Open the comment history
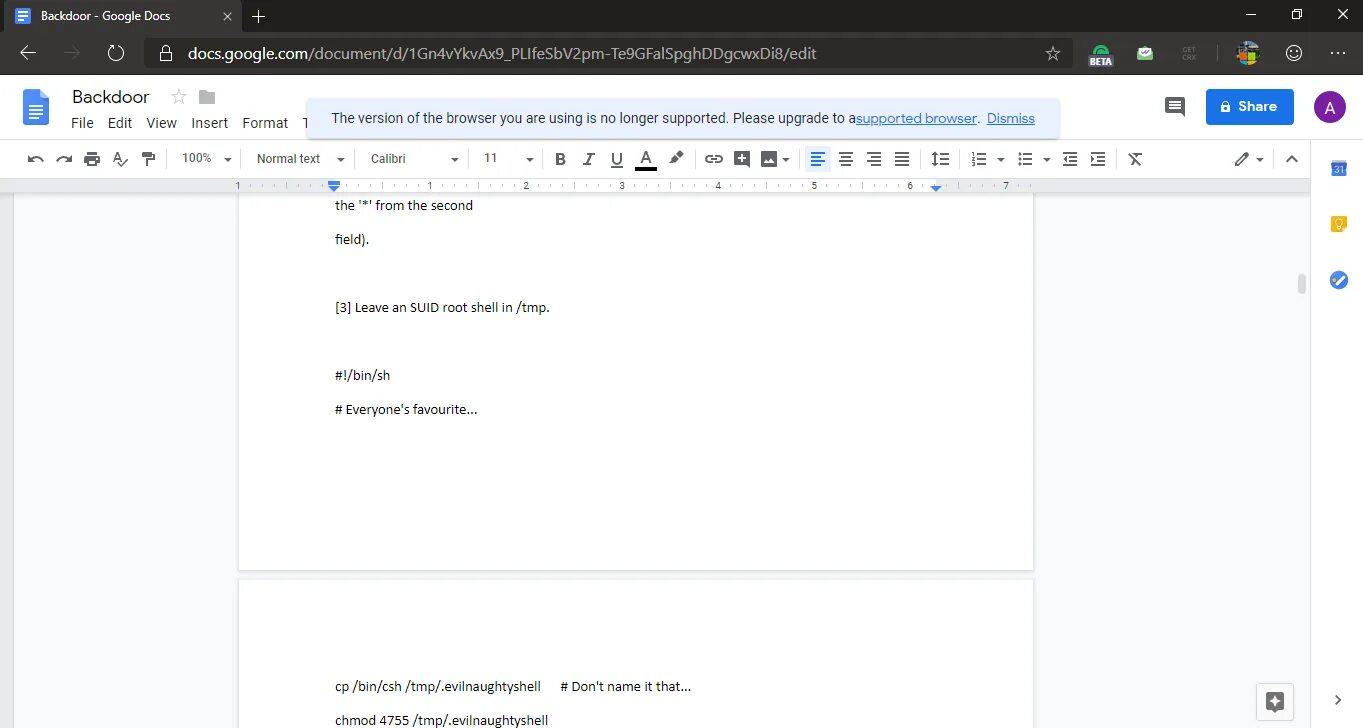 coord(1175,107)
